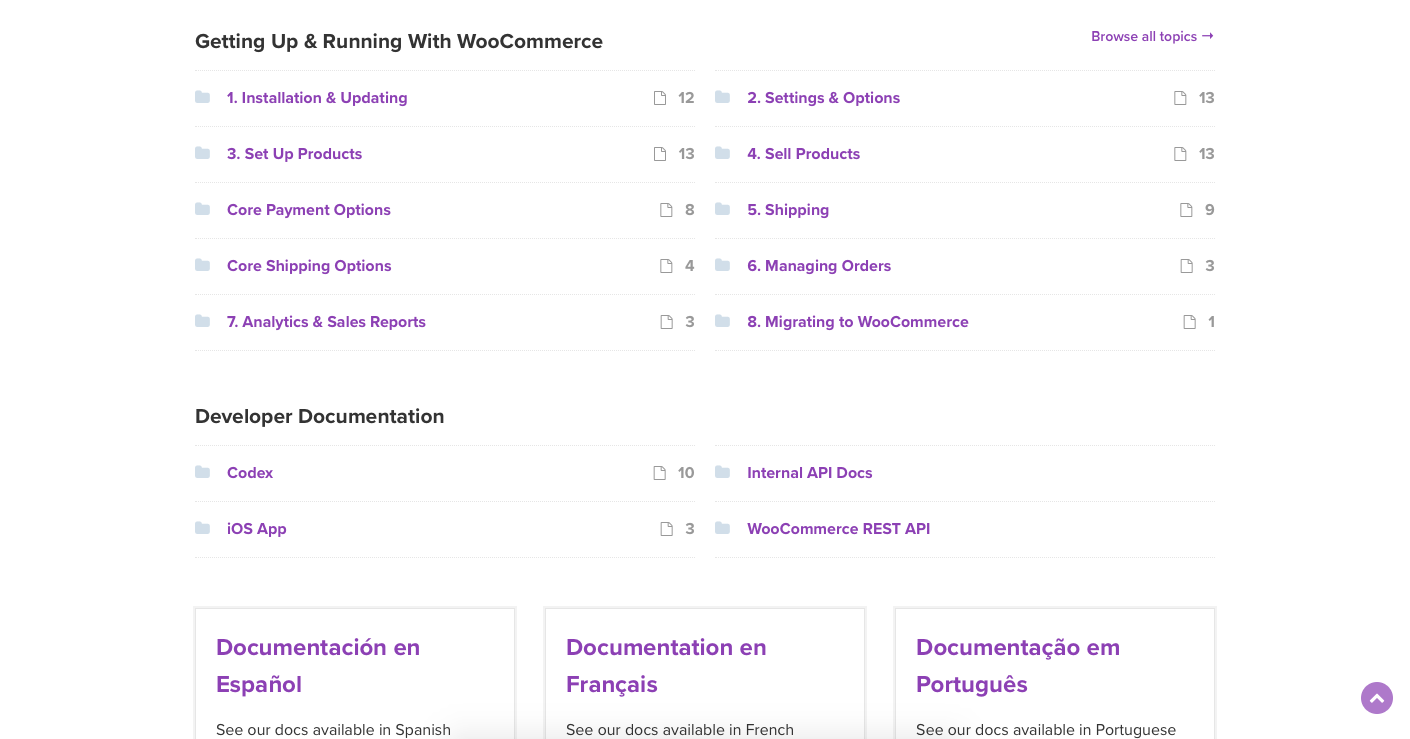Click document icon in iOS App row

point(666,529)
